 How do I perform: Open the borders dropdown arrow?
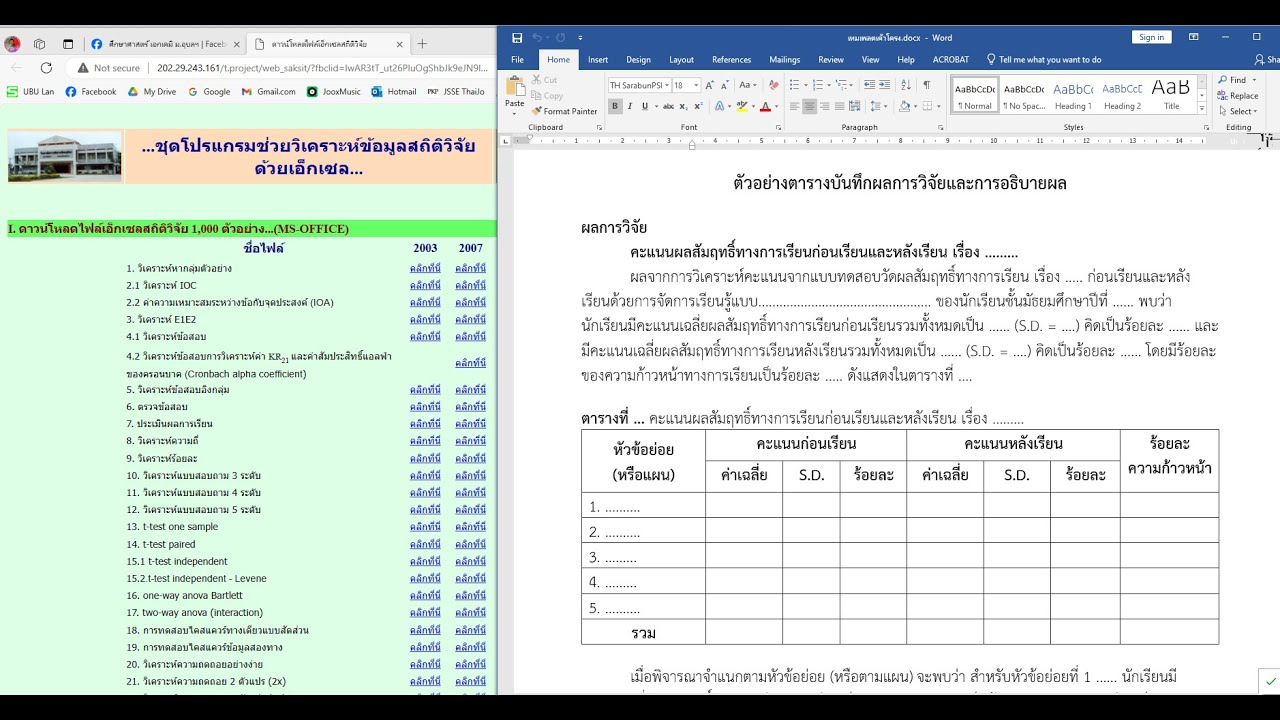939,106
